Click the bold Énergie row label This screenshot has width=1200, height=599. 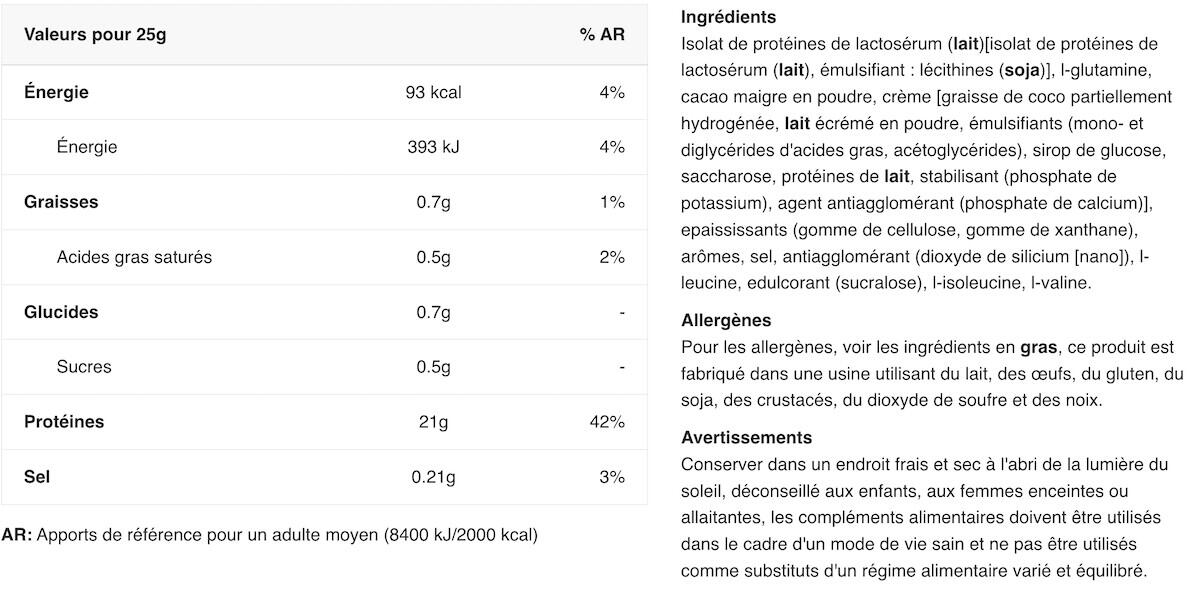point(56,92)
